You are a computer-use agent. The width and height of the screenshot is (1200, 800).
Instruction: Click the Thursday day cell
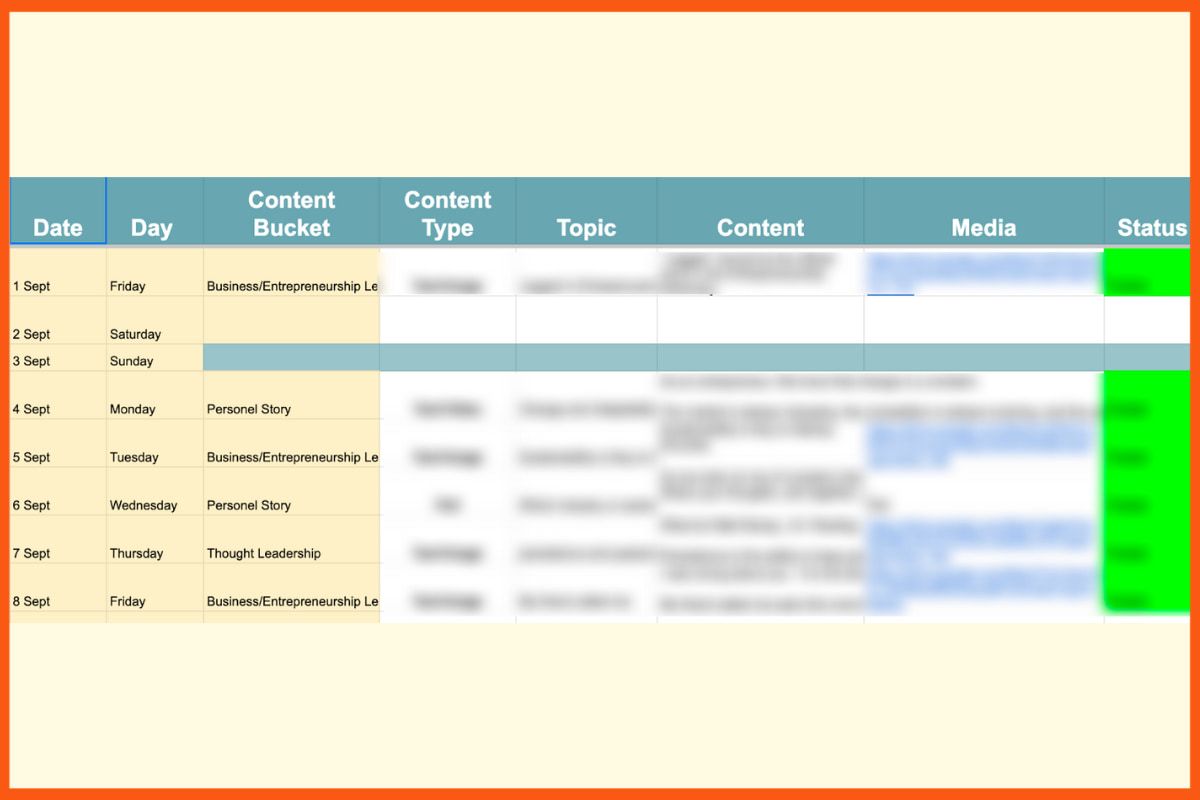coord(155,539)
